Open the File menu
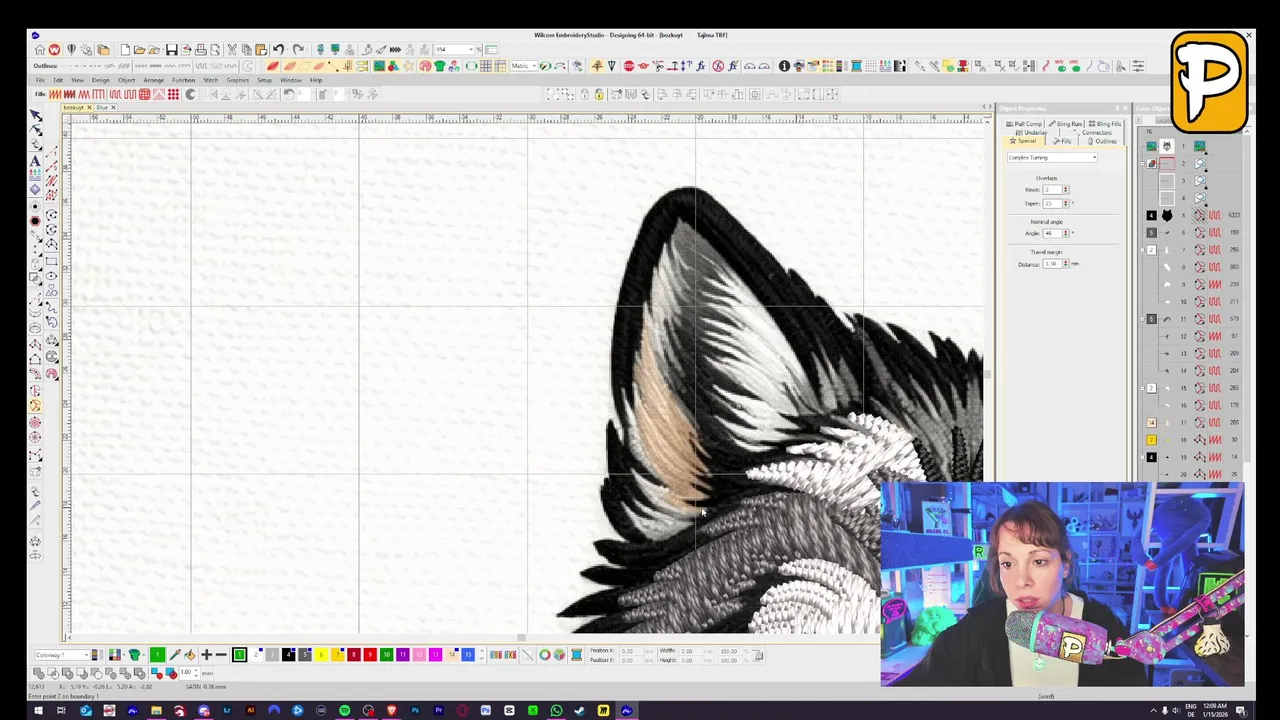 40,80
